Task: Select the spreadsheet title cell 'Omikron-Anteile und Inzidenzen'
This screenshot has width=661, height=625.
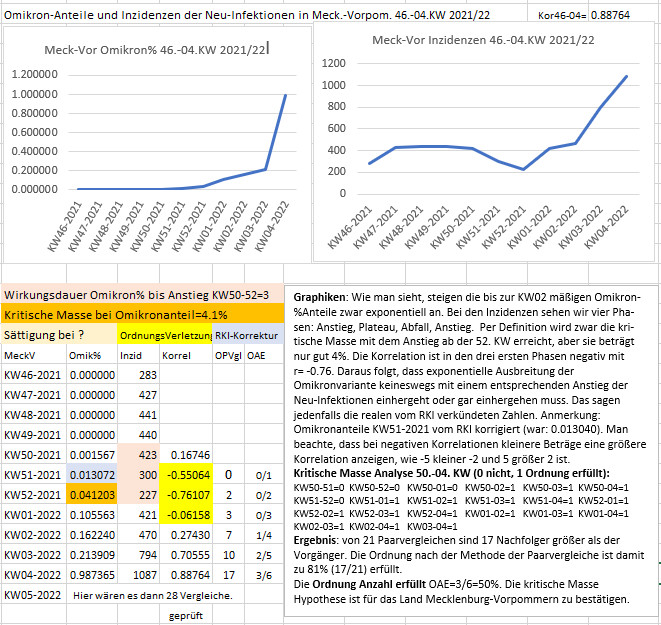Action: point(247,15)
